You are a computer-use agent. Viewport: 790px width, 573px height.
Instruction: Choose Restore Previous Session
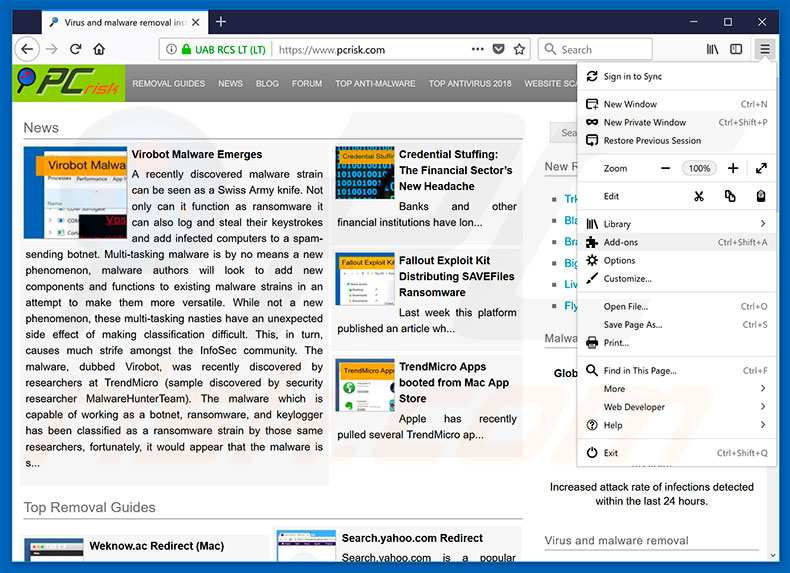click(x=676, y=141)
